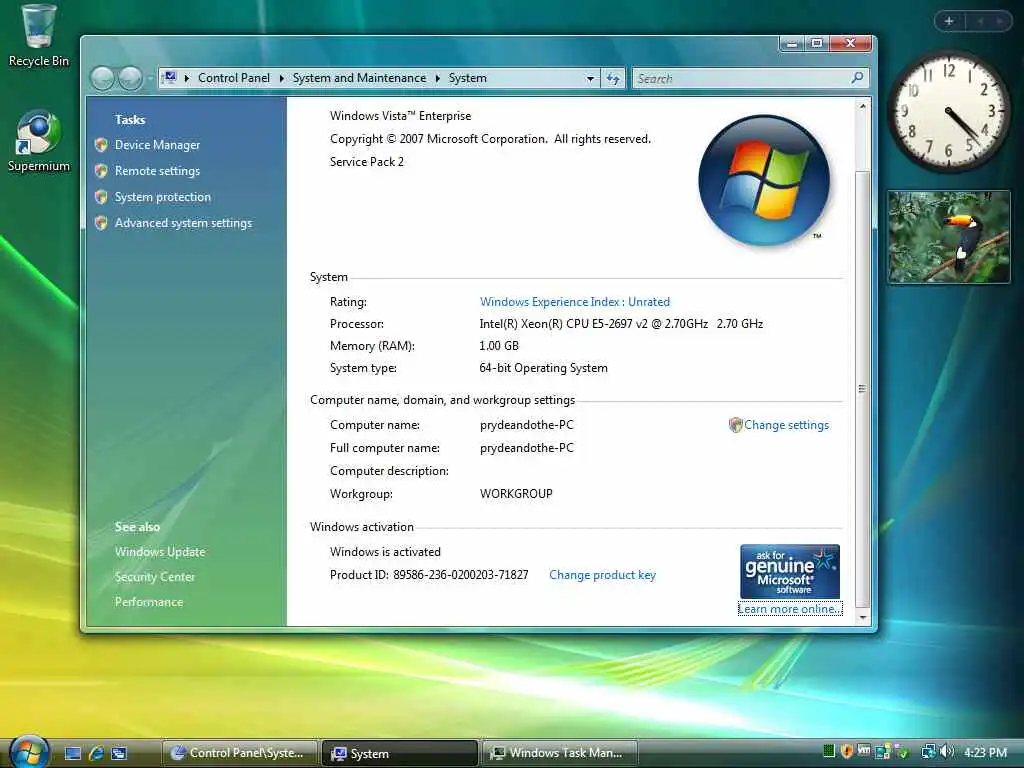This screenshot has height=768, width=1024.
Task: Click the toucan slideshow gadget photo
Action: (x=948, y=237)
